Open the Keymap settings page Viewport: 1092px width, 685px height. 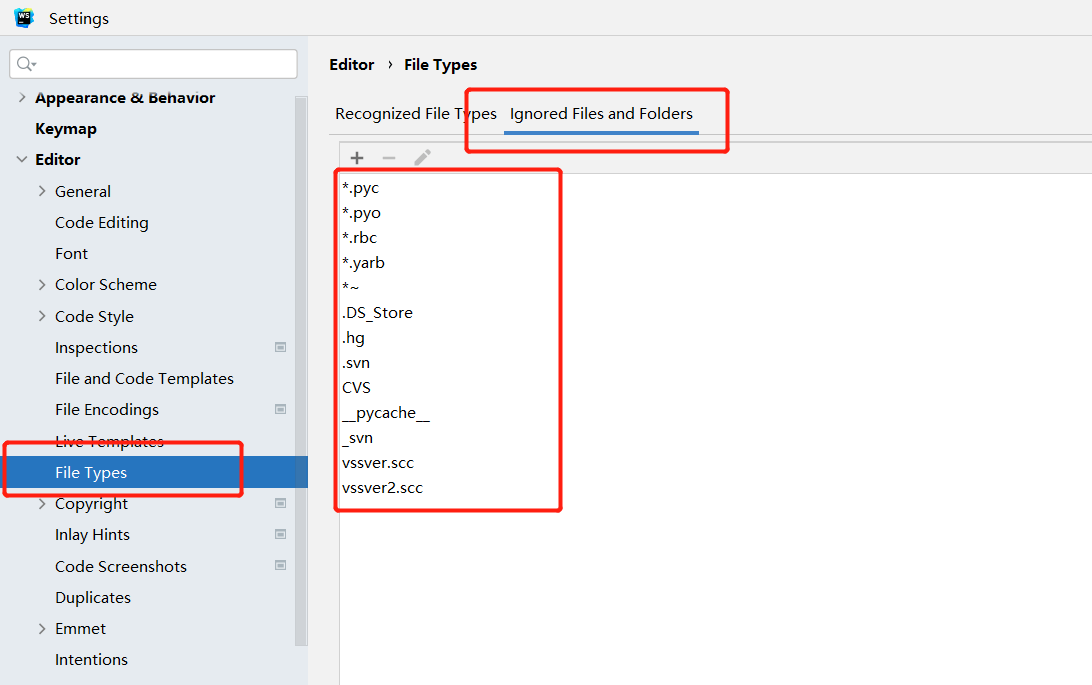click(66, 129)
